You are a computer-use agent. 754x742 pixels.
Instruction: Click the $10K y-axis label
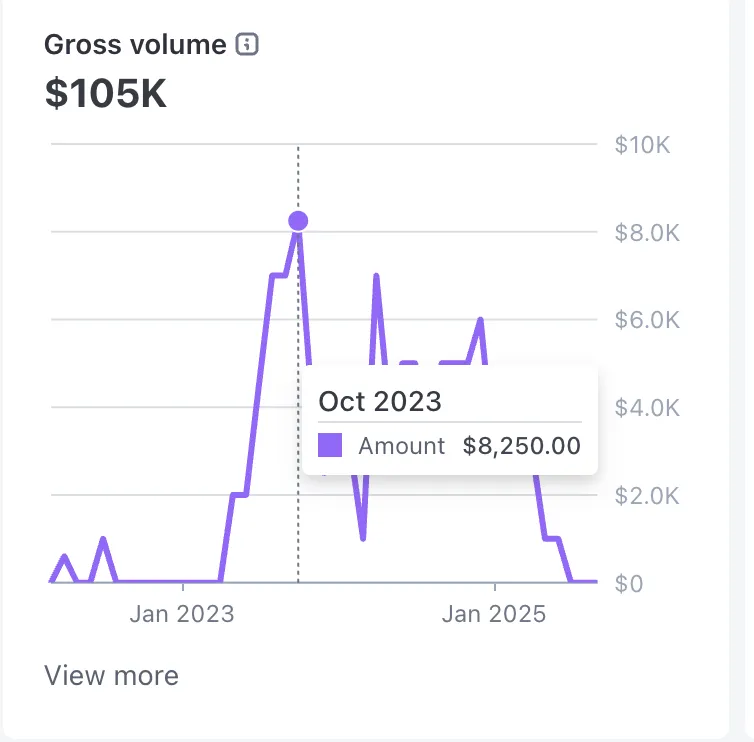click(642, 146)
